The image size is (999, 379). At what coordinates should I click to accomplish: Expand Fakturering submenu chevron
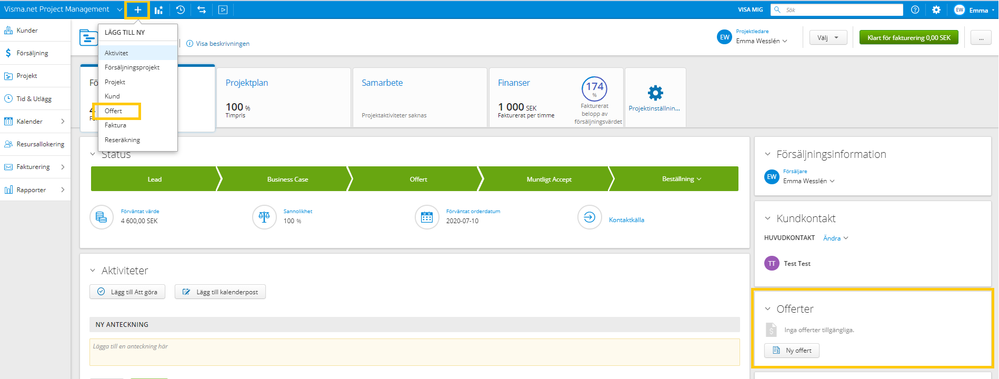[62, 167]
